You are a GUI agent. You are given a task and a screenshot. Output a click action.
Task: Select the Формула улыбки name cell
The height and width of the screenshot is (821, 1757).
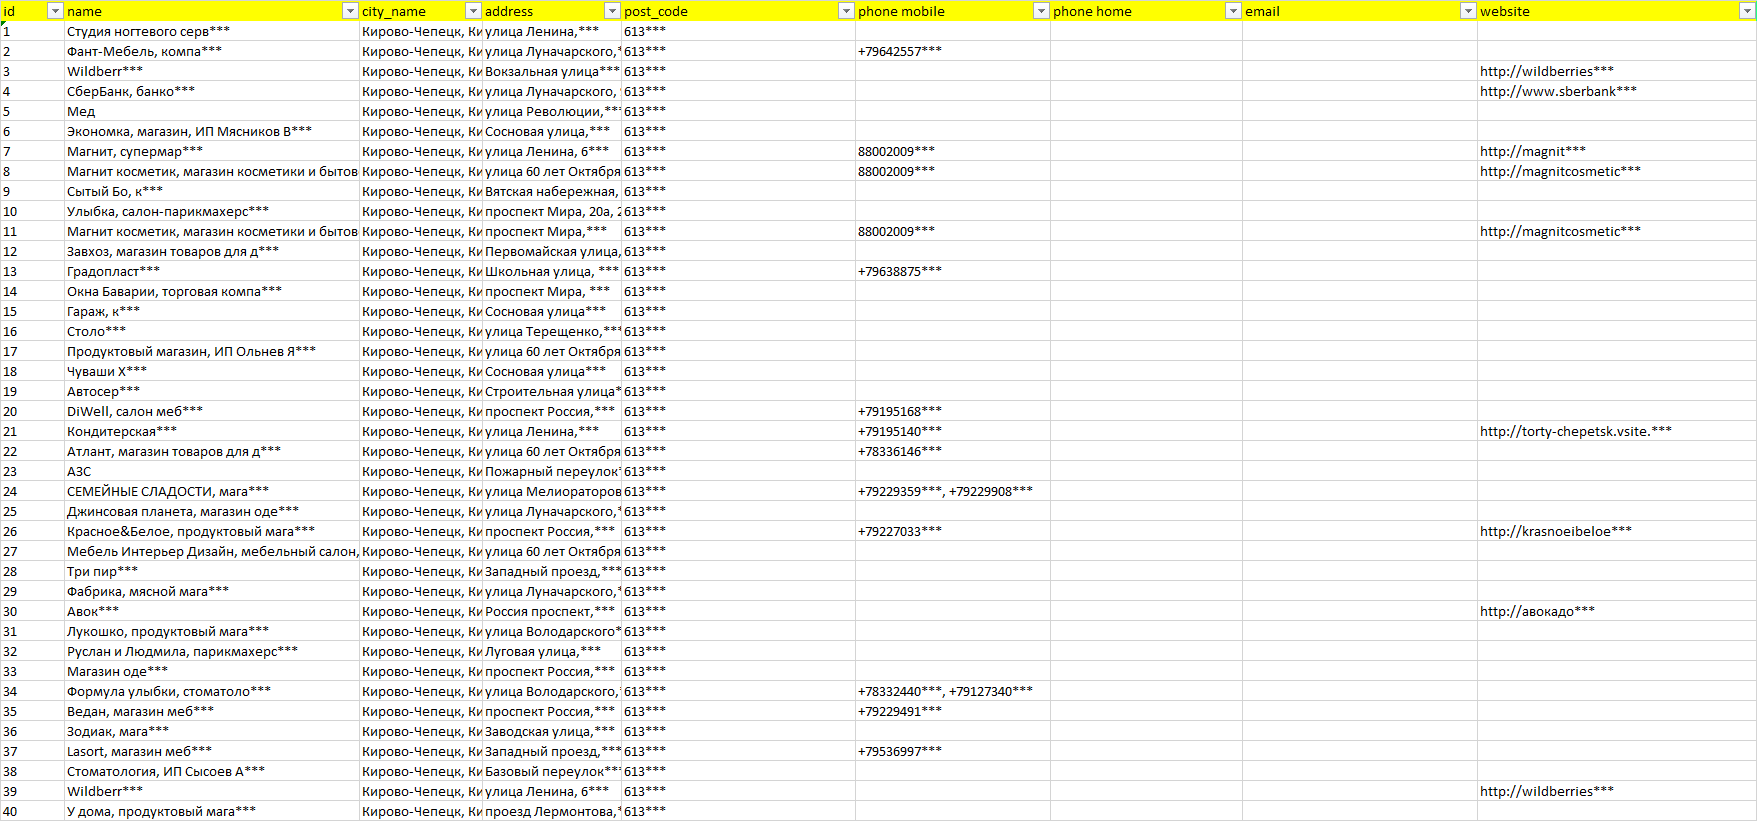[168, 691]
